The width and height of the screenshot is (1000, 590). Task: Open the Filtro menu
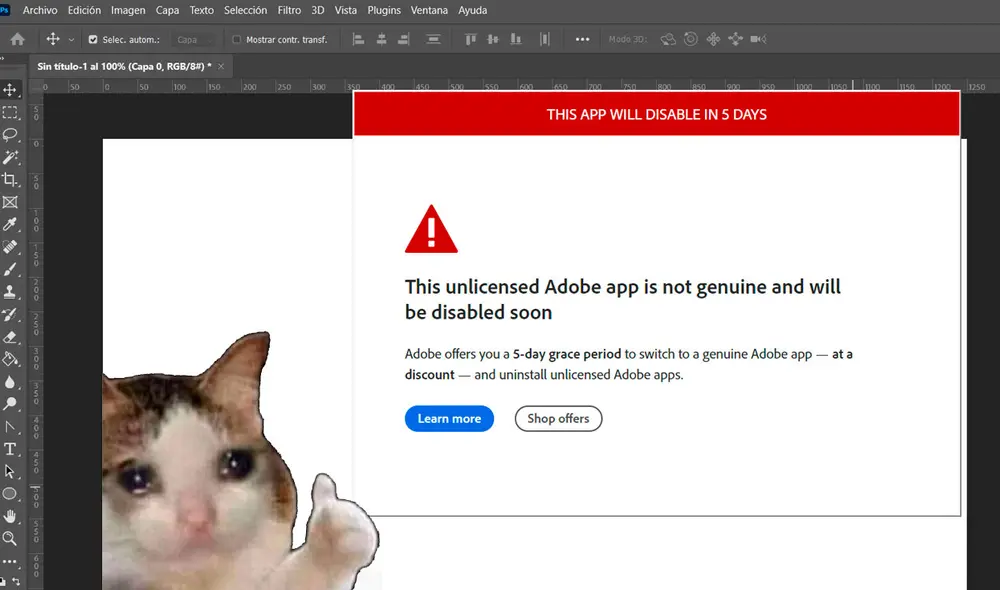(289, 10)
